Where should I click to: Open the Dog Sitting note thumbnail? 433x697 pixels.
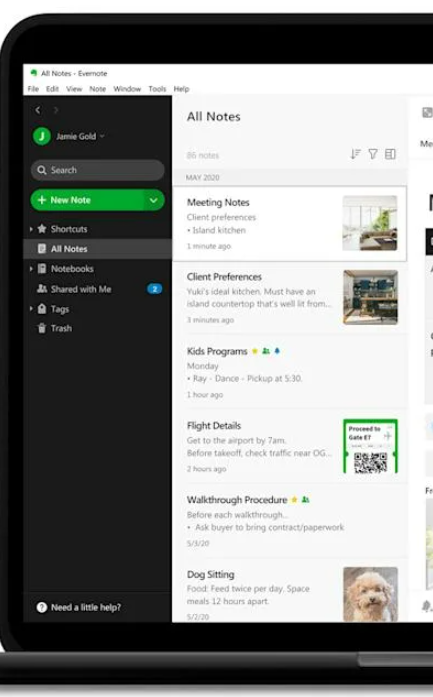pyautogui.click(x=370, y=594)
